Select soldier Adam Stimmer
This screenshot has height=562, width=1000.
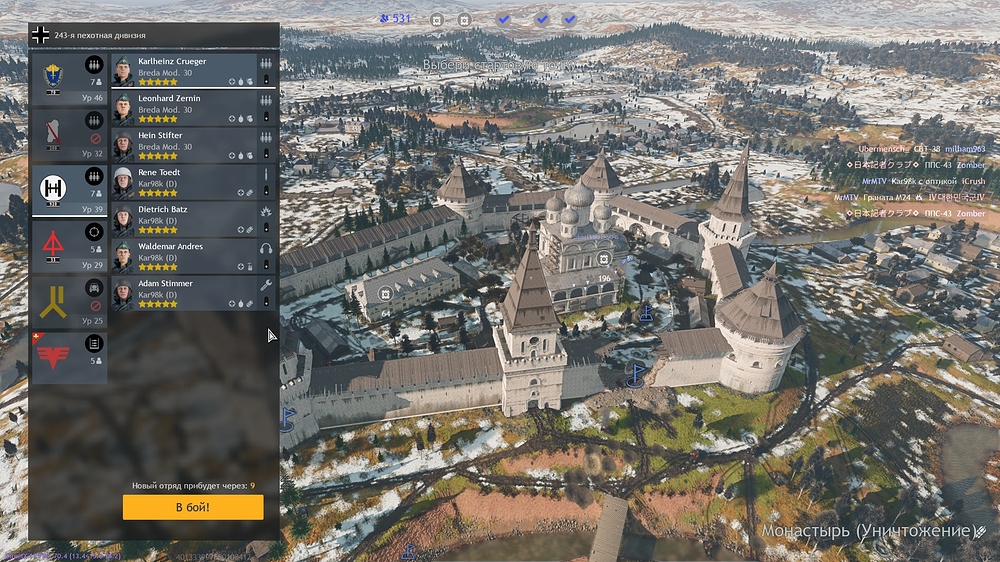(193, 293)
